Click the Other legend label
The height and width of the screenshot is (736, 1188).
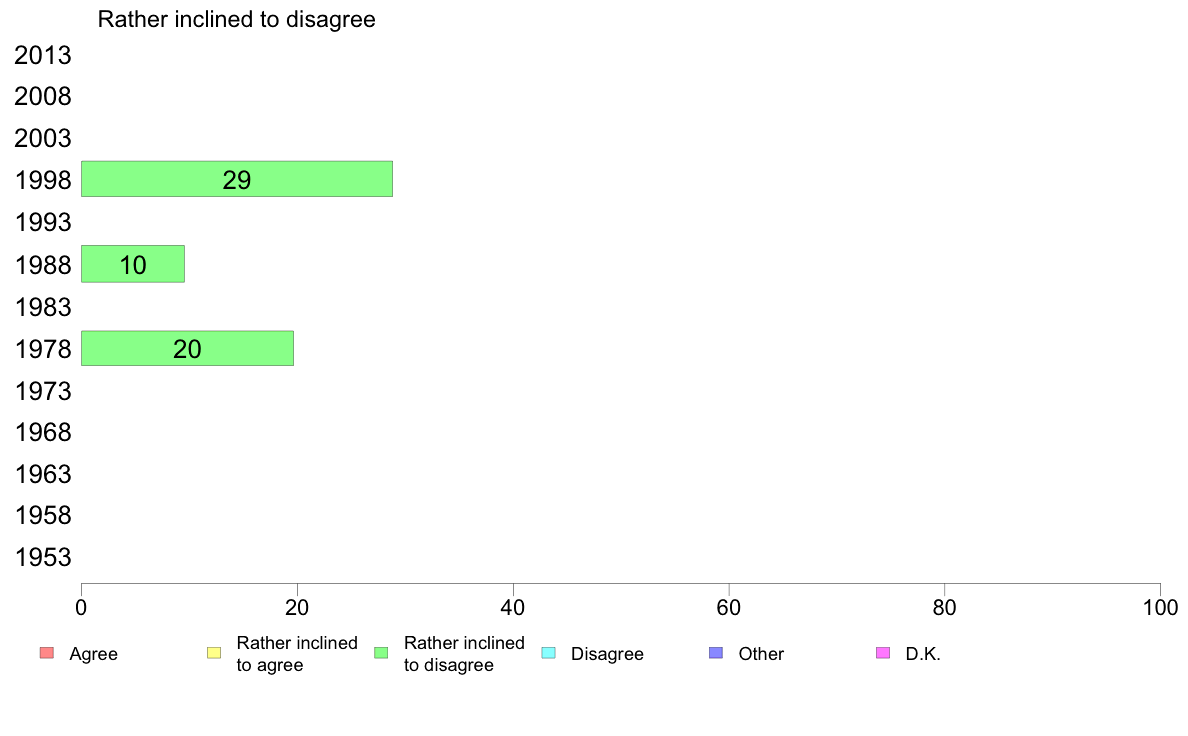coord(761,654)
